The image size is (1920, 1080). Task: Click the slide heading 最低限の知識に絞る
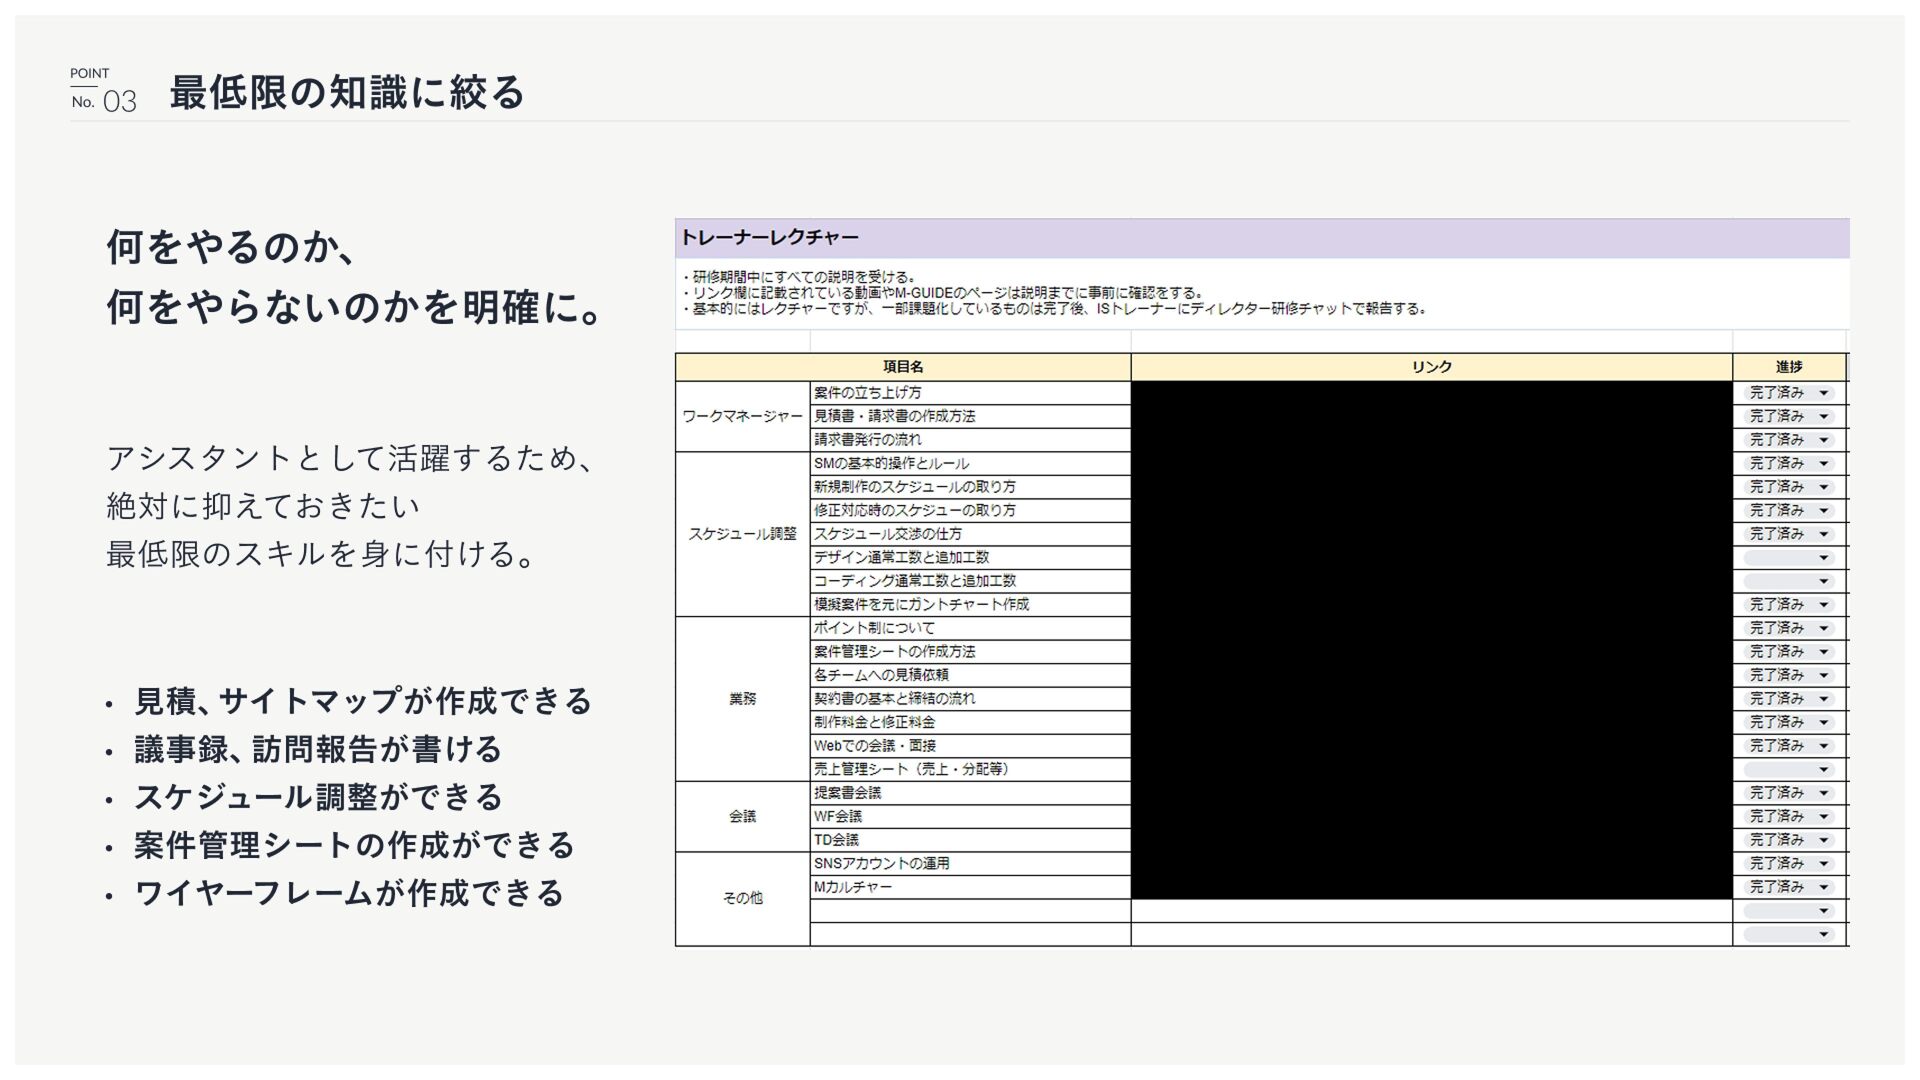347,93
